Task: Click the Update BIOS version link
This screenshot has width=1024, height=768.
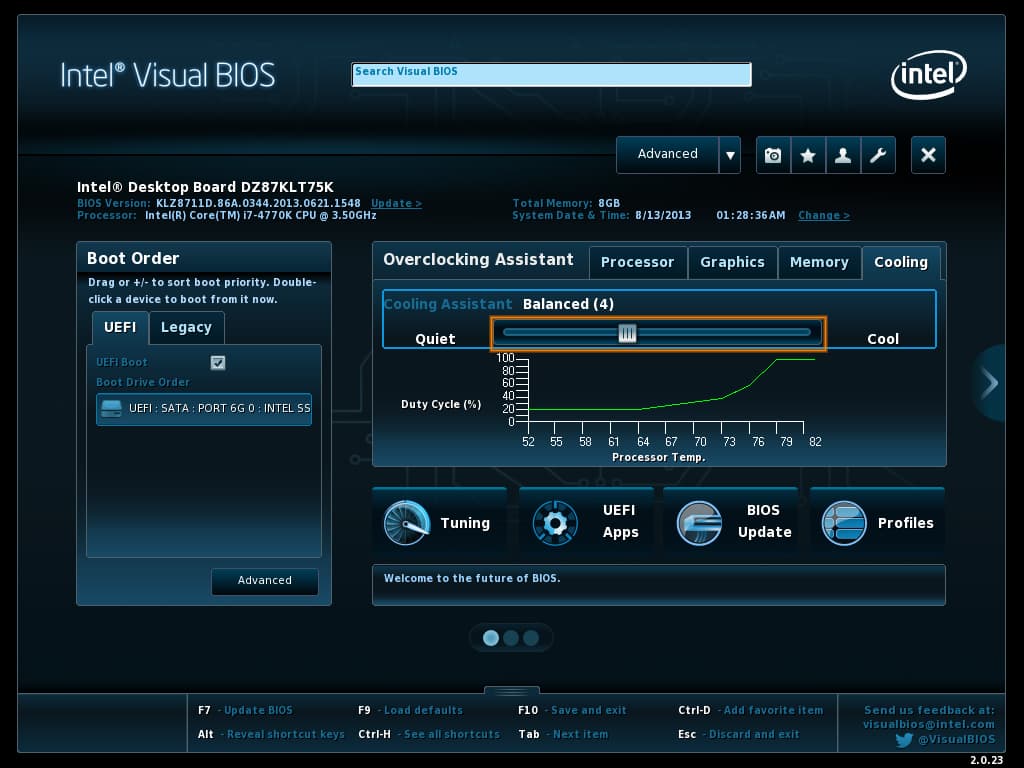Action: coord(396,204)
